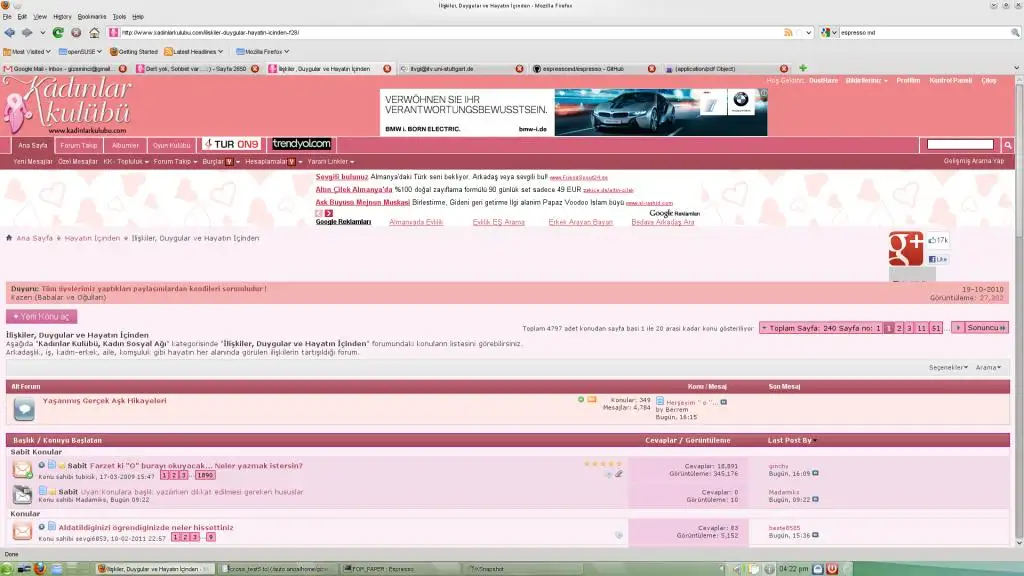
Task: Open the 'Gelişmiş Arama Yap' link
Action: 974,161
